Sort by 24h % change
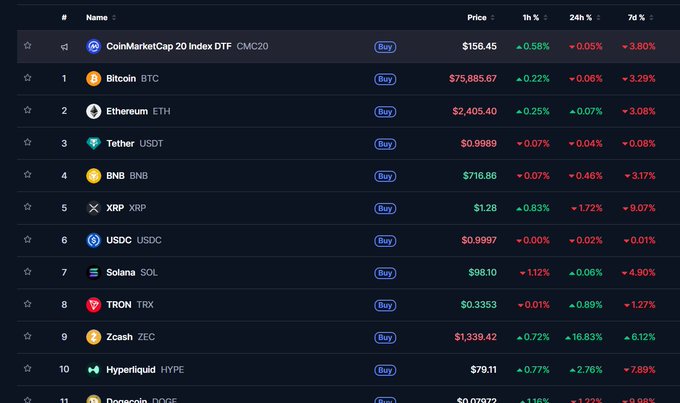Screen dimensions: 680x403 (585, 17)
